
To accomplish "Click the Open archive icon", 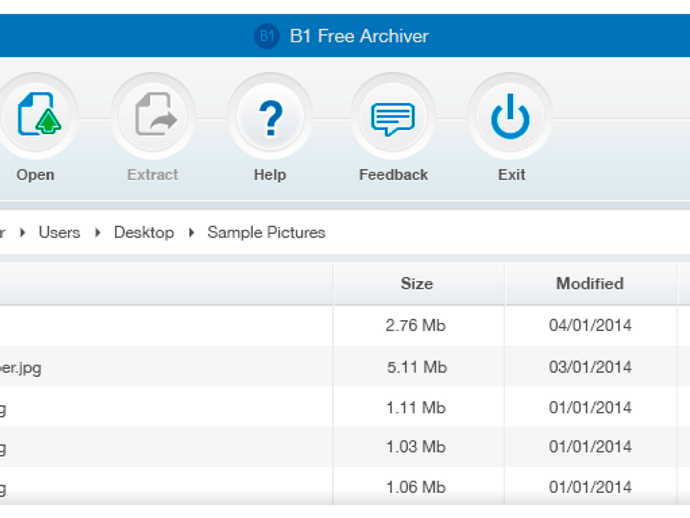I will (38, 114).
